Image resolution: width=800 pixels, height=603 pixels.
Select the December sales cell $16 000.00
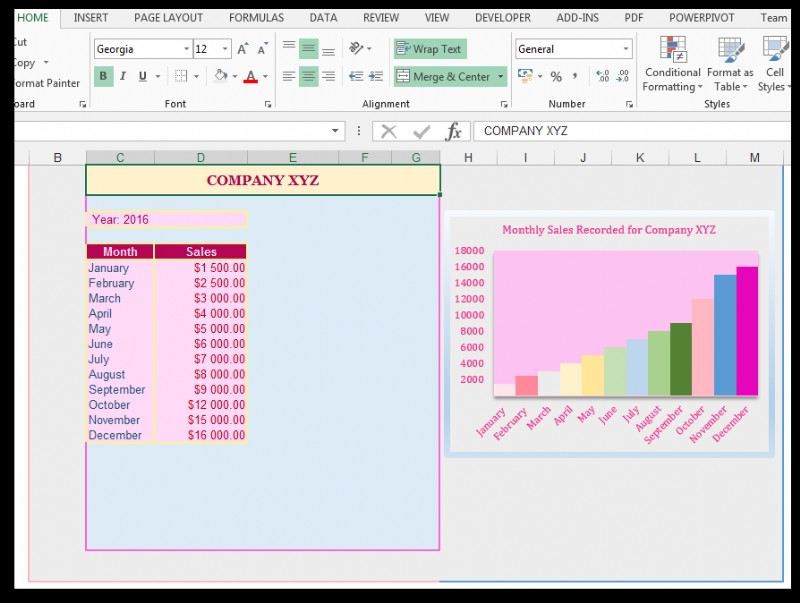pyautogui.click(x=201, y=435)
